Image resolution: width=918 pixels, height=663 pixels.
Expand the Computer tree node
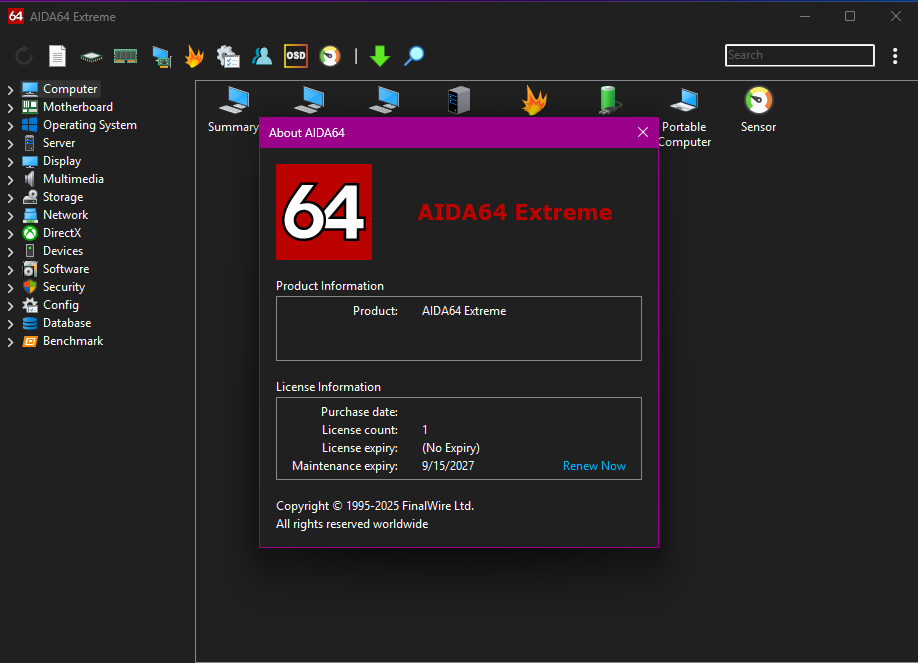(10, 90)
